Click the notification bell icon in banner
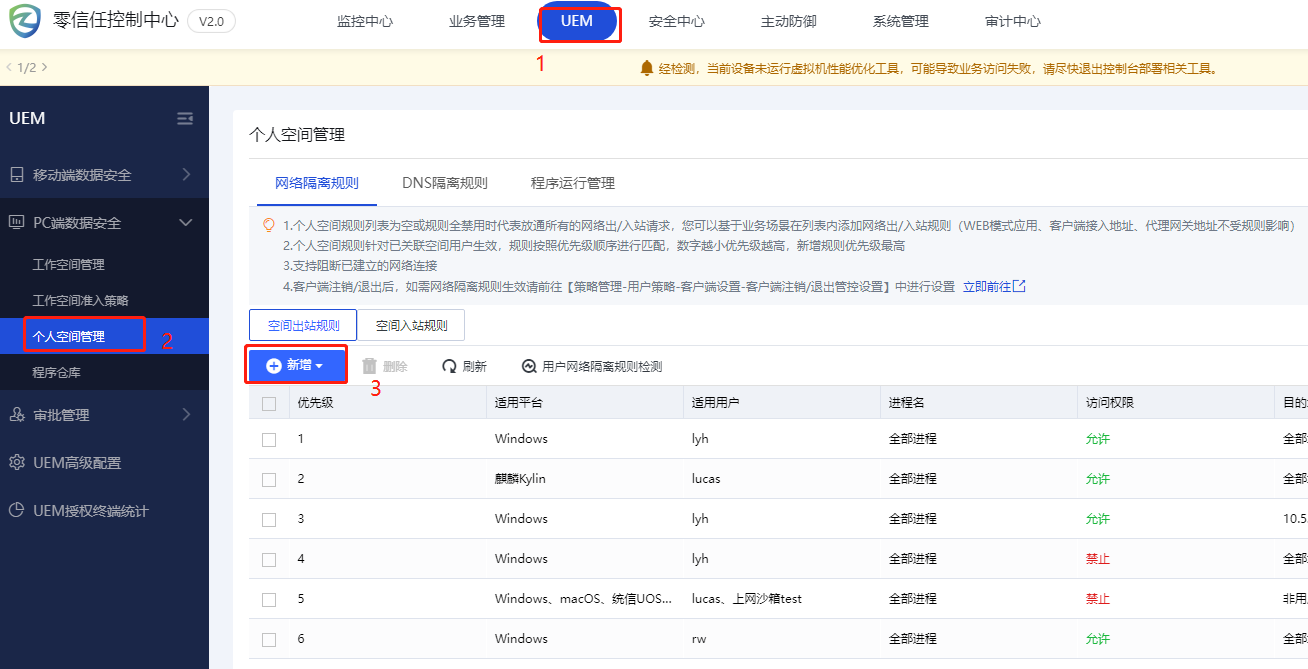Screen dimensions: 1308x669 tap(646, 69)
